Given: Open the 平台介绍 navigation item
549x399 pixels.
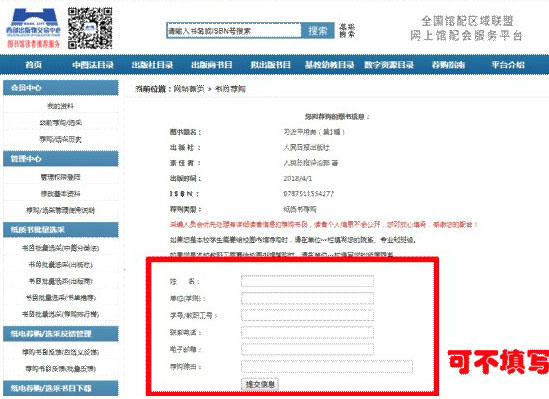Looking at the screenshot, I should [508, 65].
